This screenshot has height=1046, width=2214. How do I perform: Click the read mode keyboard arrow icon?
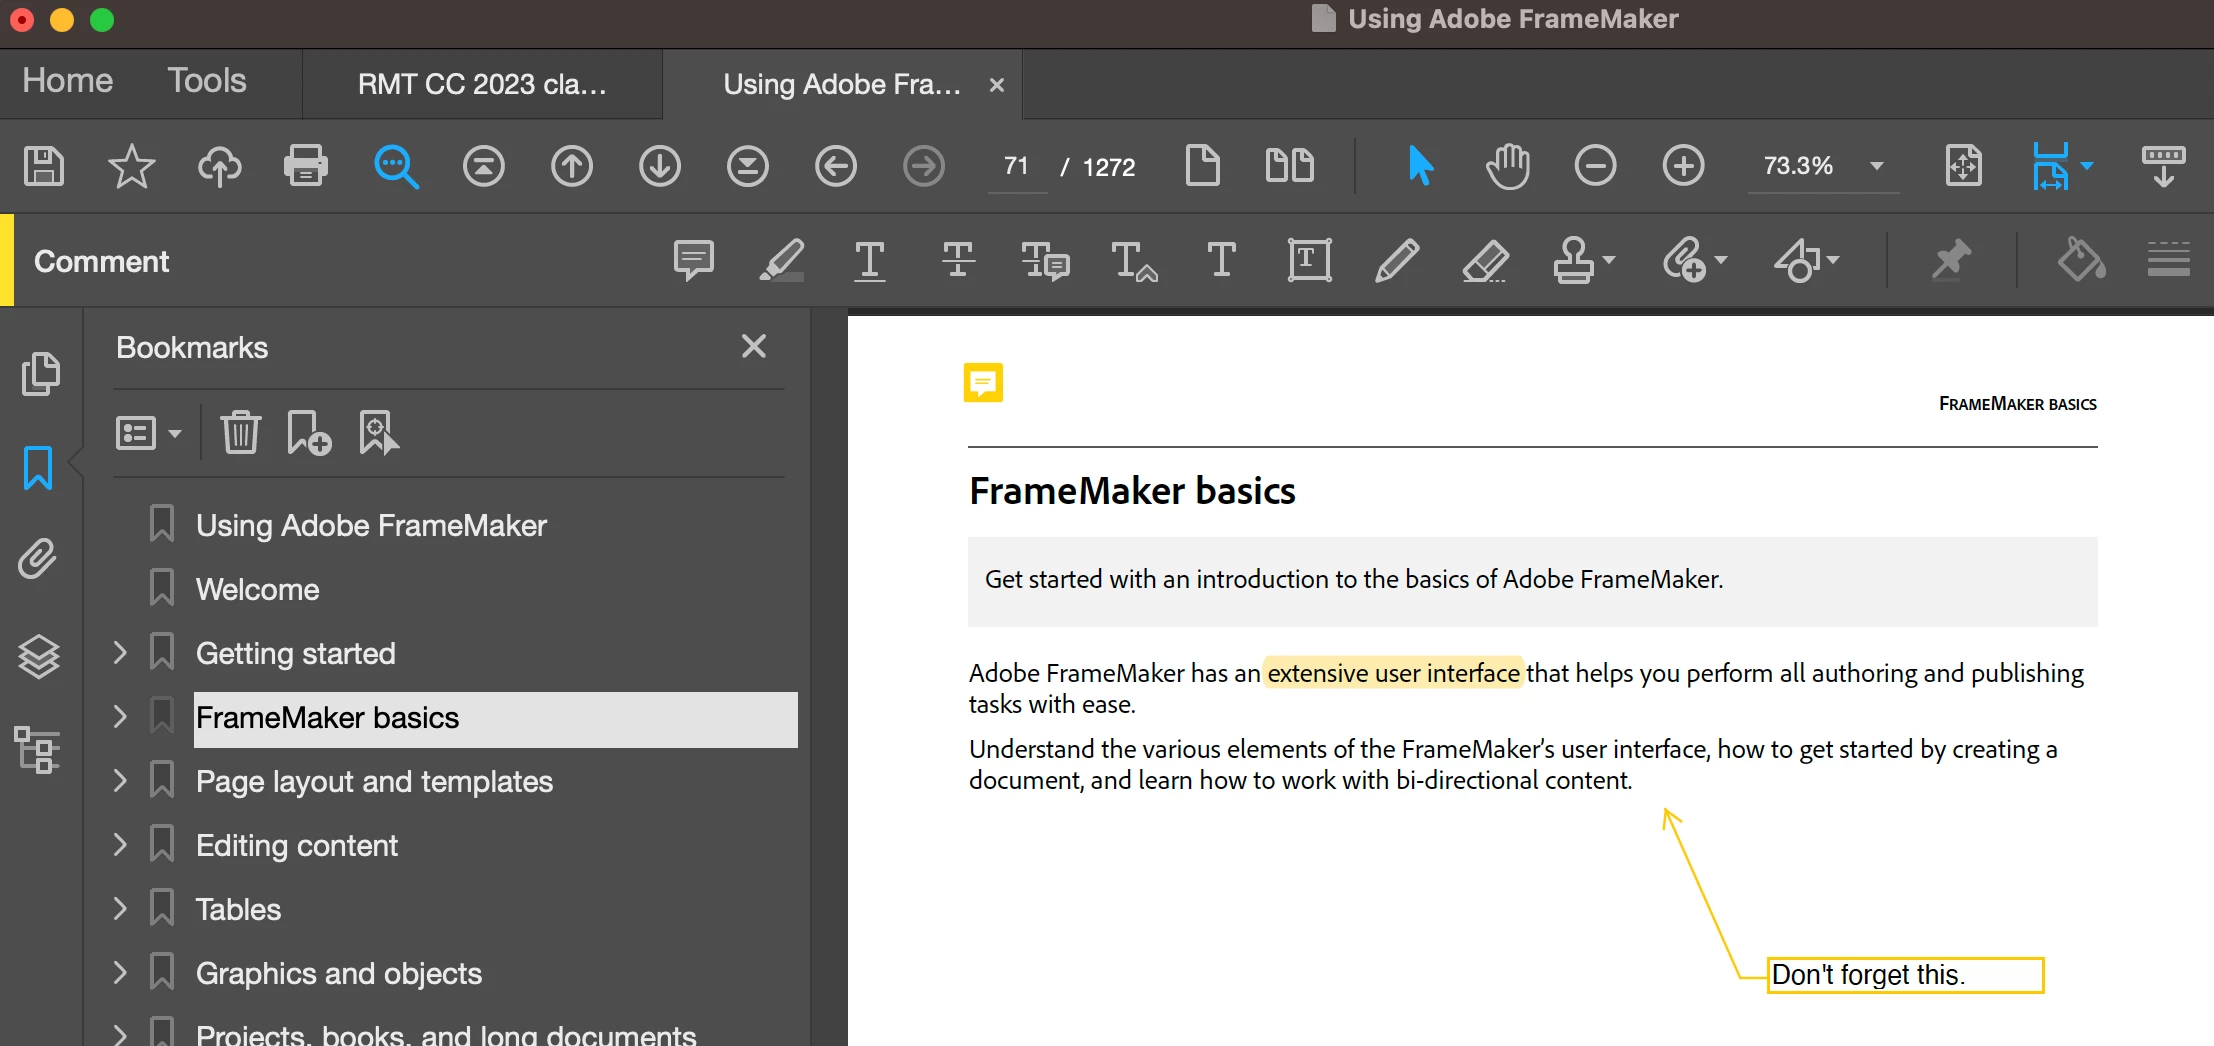(x=2163, y=166)
